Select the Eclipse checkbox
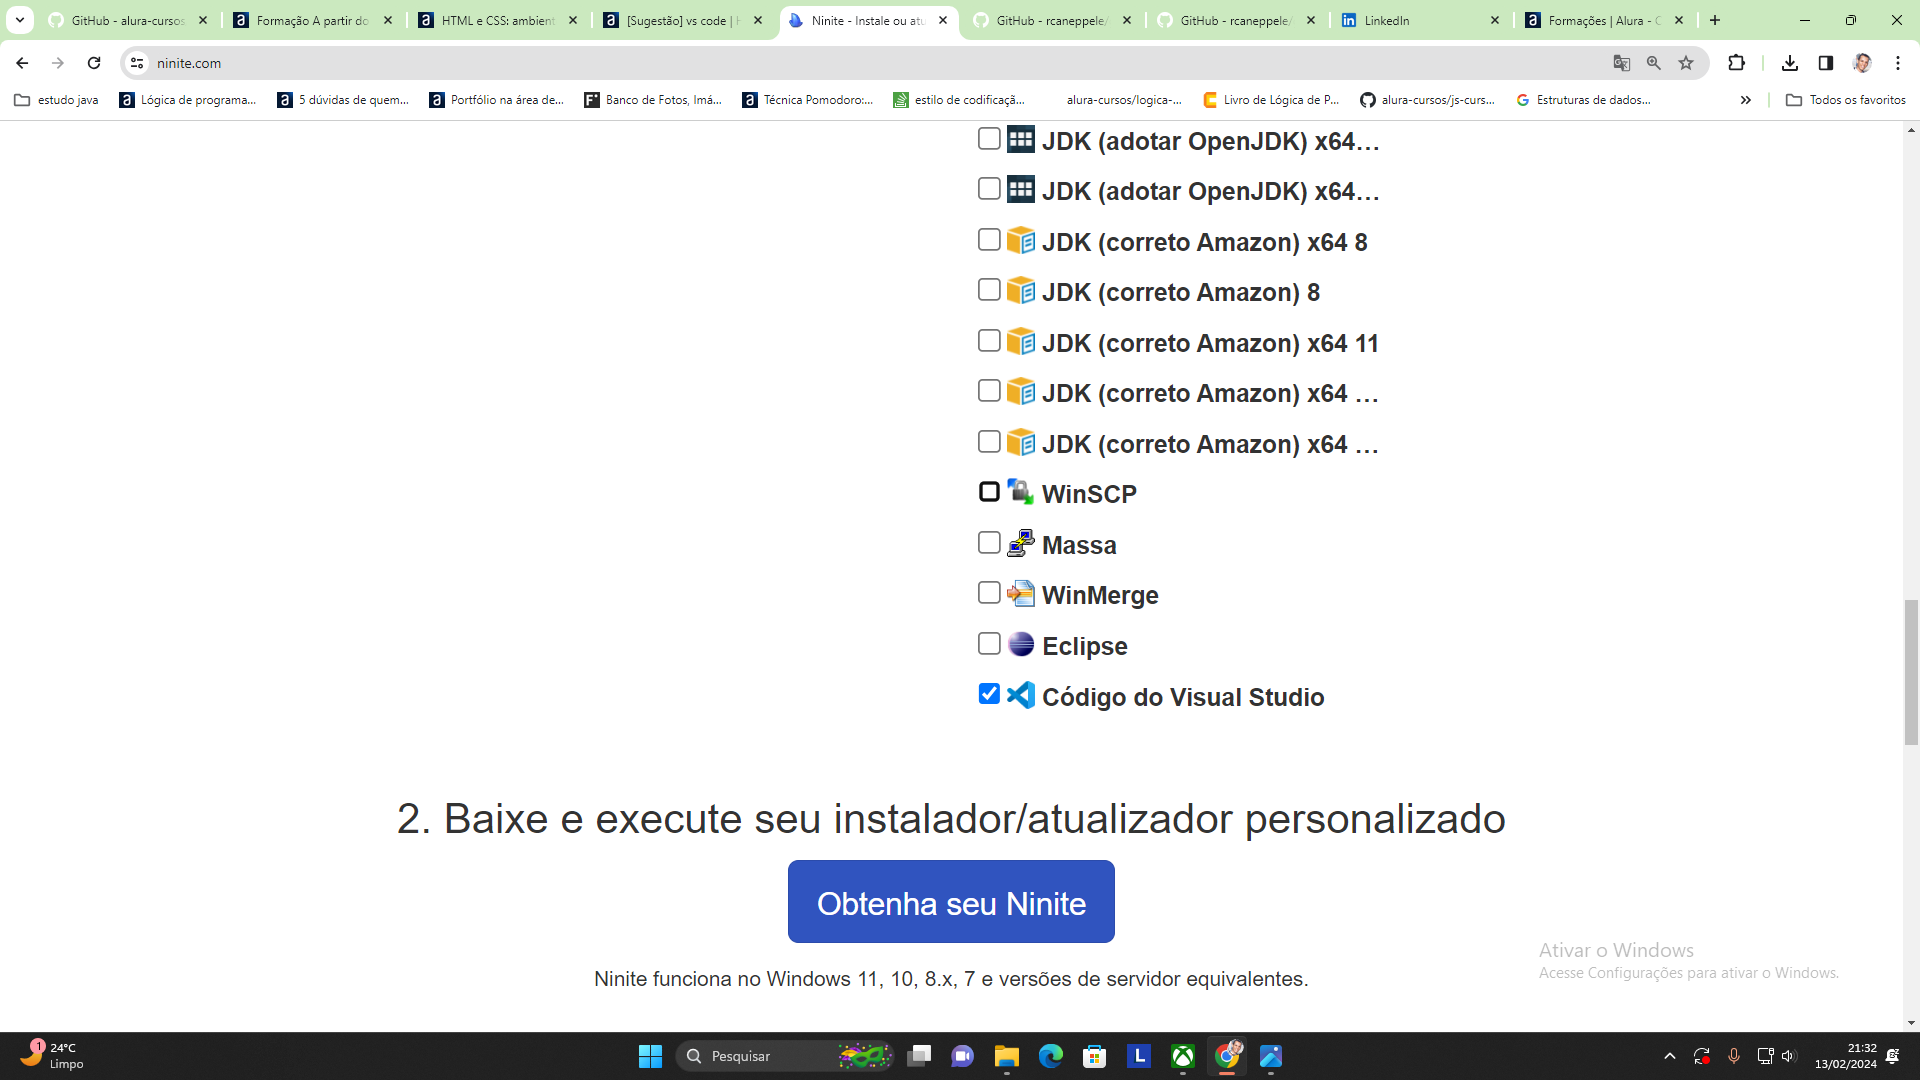Image resolution: width=1920 pixels, height=1080 pixels. (989, 644)
